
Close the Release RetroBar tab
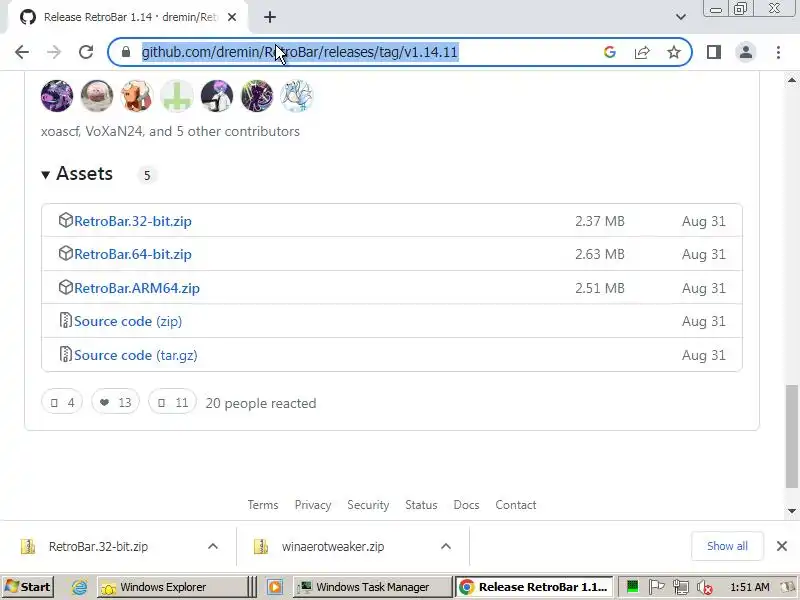click(x=232, y=17)
